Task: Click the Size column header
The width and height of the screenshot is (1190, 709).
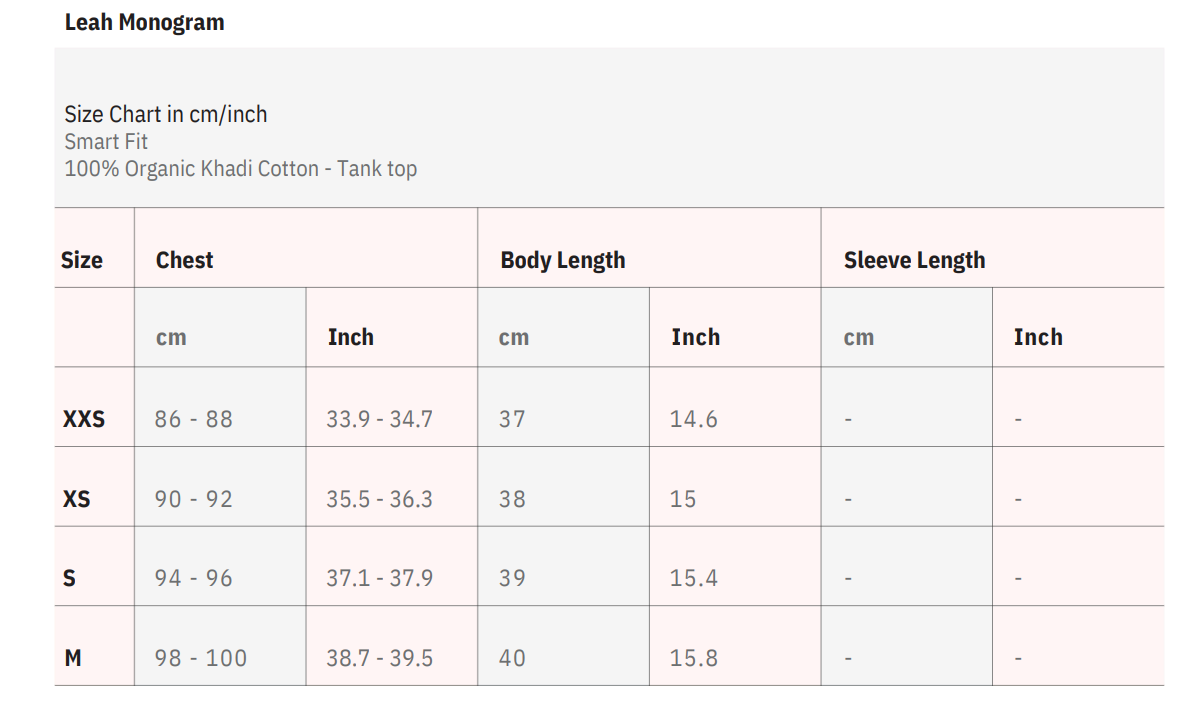Action: click(82, 260)
